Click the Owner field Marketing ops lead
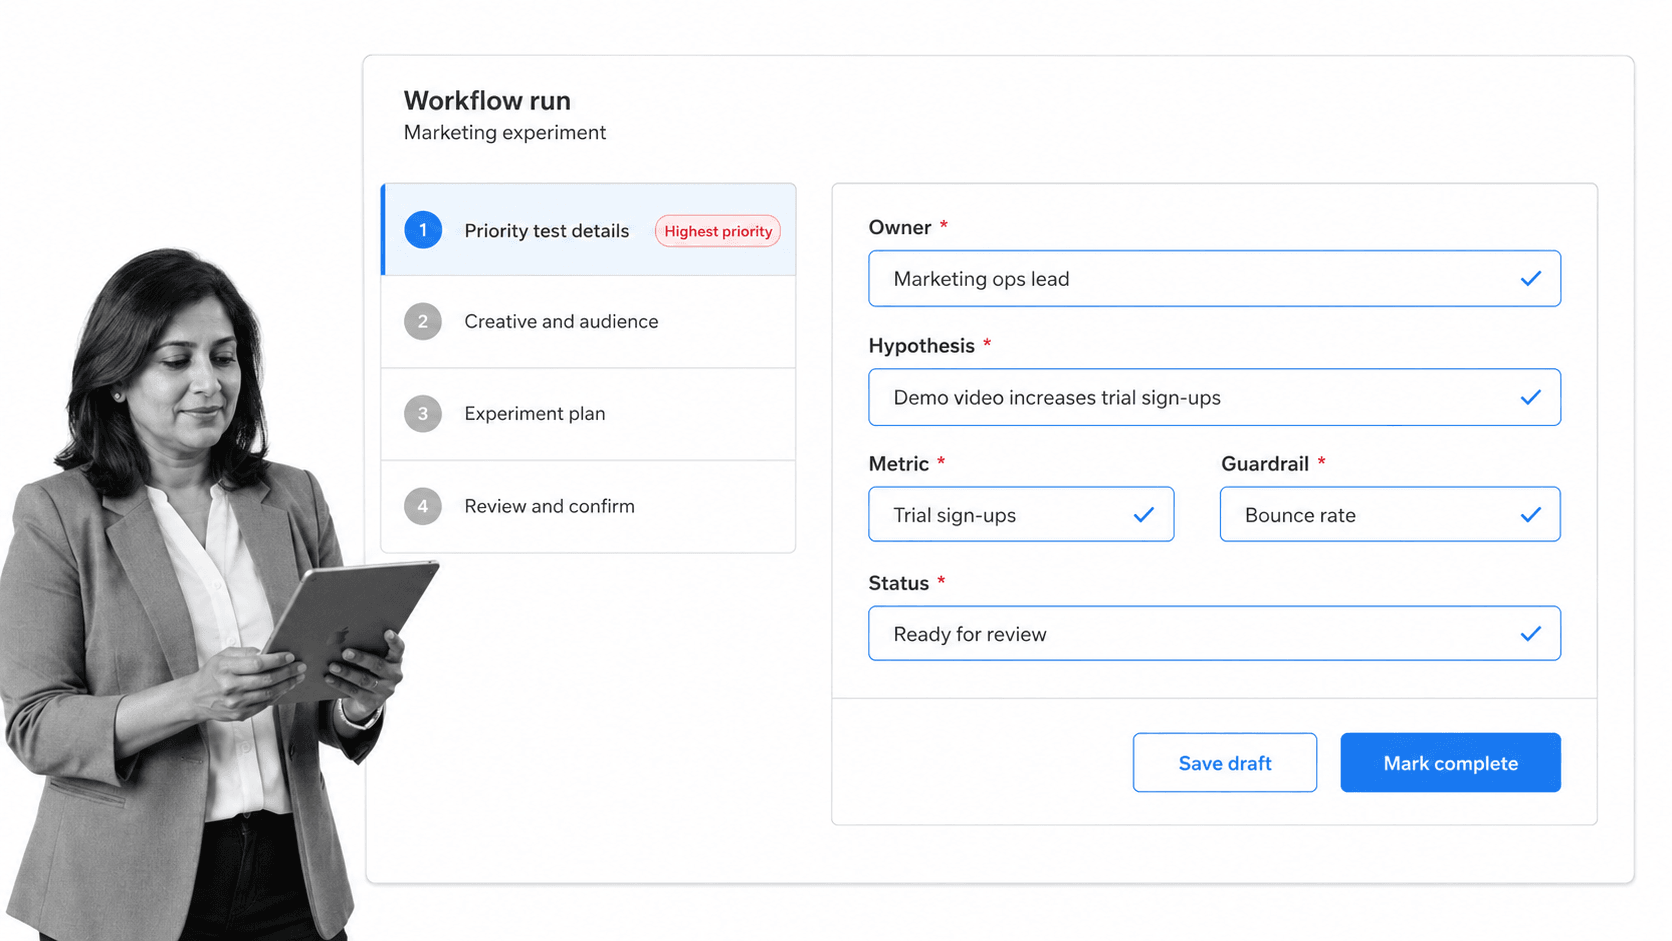The width and height of the screenshot is (1672, 941). point(1214,279)
